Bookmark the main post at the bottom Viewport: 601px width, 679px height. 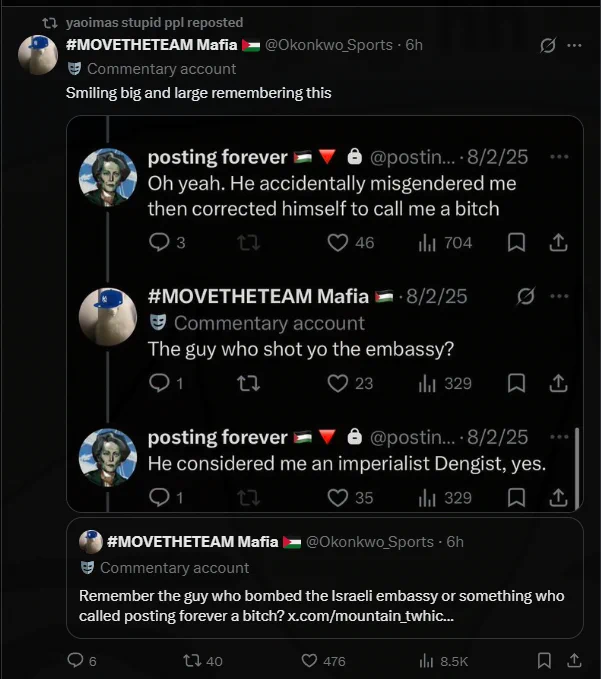pos(544,660)
